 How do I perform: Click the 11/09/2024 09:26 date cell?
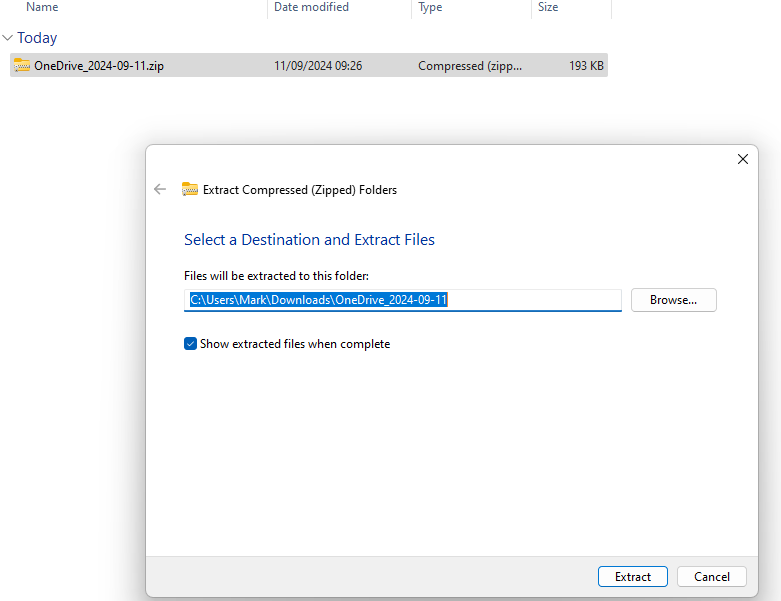click(318, 66)
